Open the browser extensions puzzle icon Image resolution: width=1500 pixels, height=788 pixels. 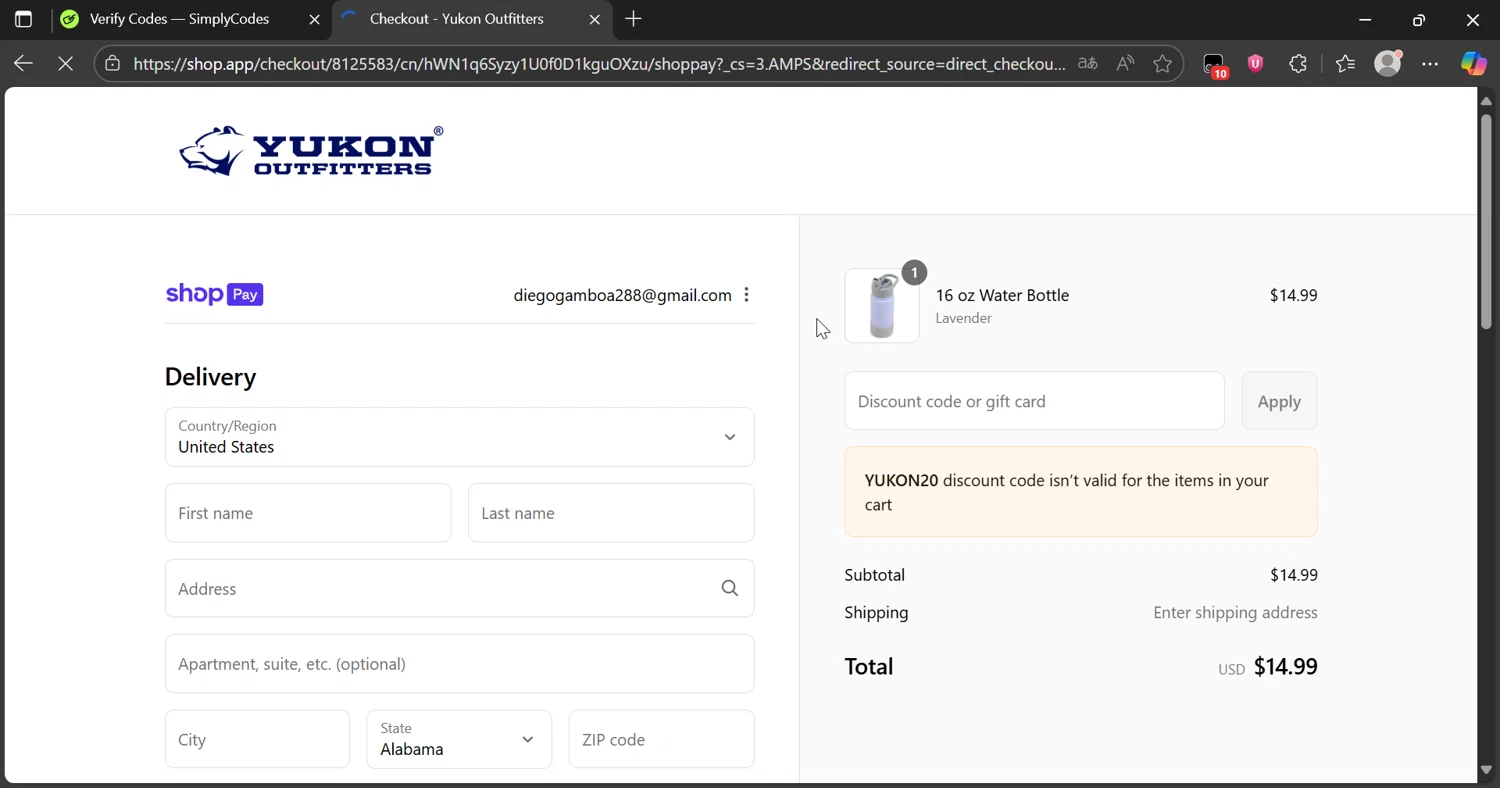tap(1298, 64)
